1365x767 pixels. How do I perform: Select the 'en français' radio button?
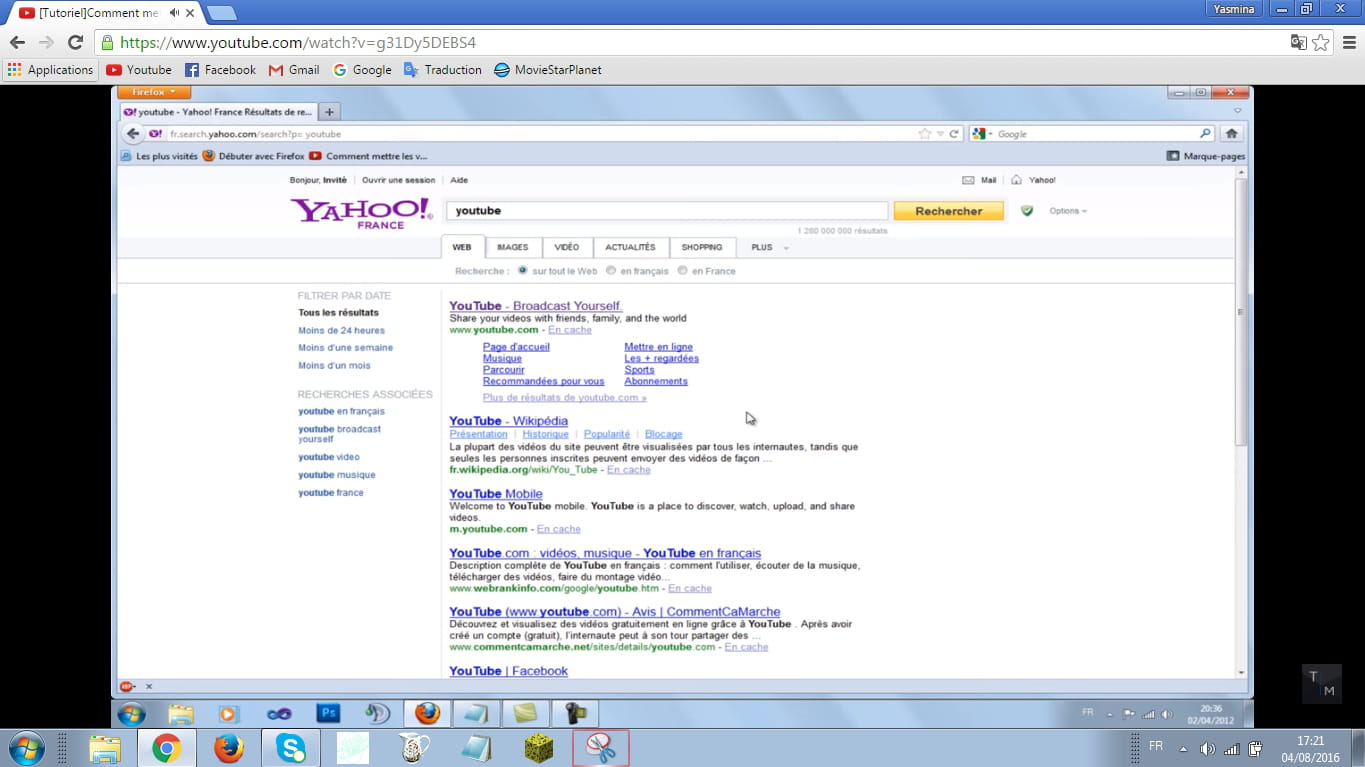click(x=611, y=270)
